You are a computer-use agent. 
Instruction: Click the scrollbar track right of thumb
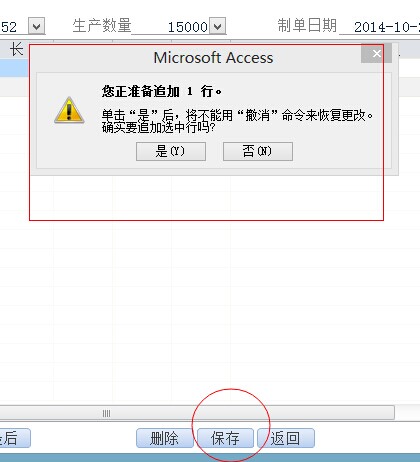407,413
